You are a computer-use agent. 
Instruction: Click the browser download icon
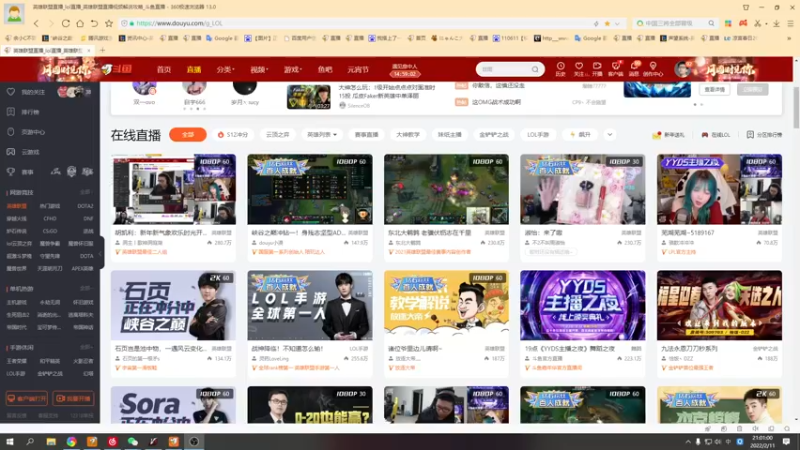tap(776, 23)
